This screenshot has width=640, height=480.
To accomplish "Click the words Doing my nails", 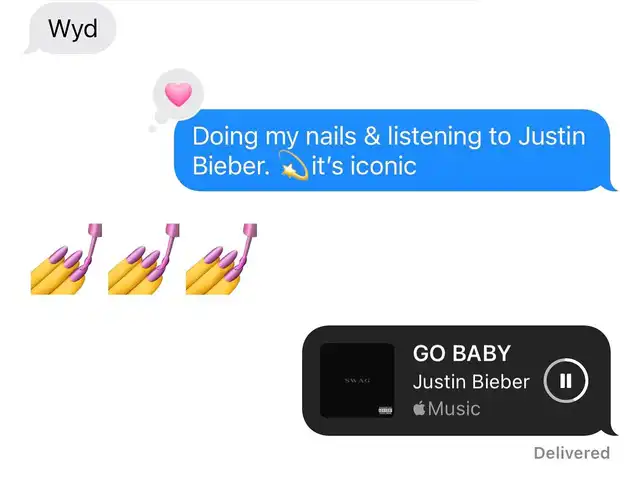I will coord(274,136).
